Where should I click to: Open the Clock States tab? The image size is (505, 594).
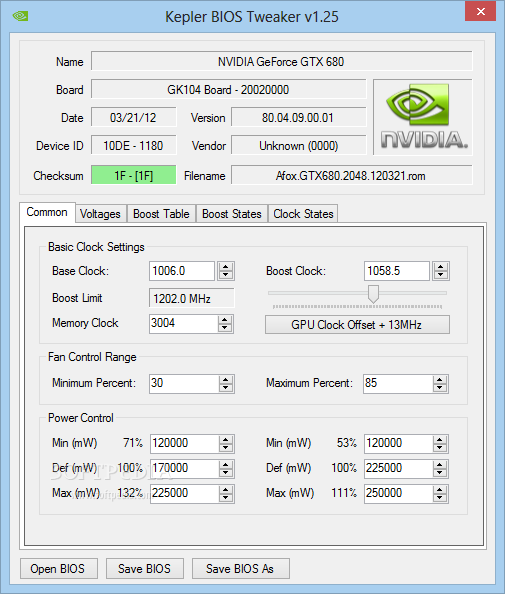tap(303, 214)
